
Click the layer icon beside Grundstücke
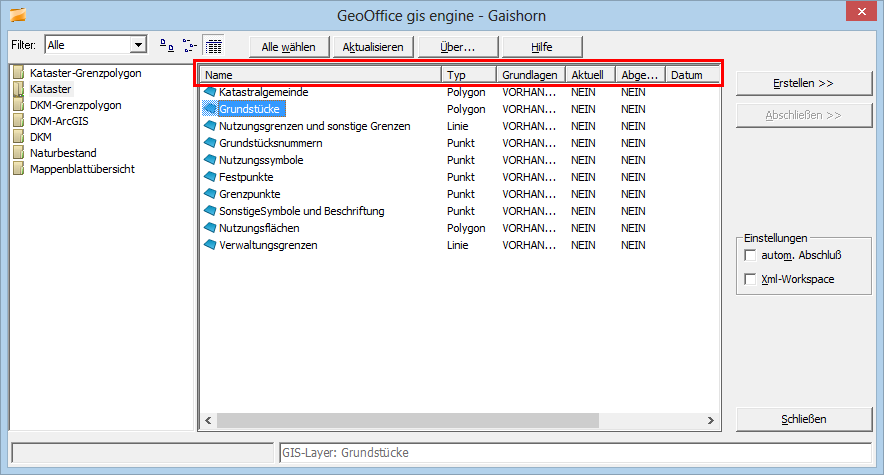pyautogui.click(x=210, y=108)
